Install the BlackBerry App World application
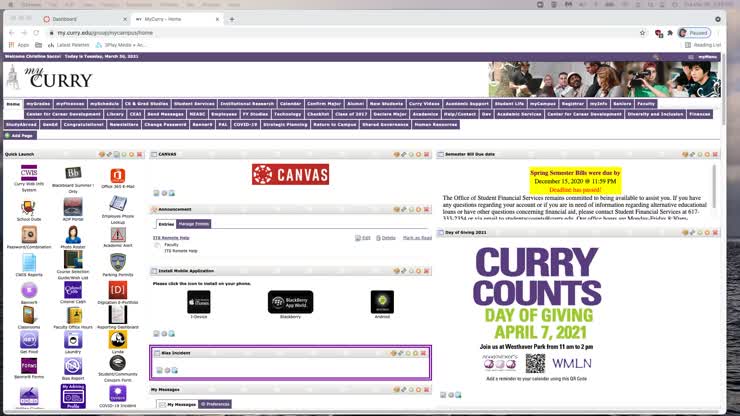The image size is (740, 416). 290,302
